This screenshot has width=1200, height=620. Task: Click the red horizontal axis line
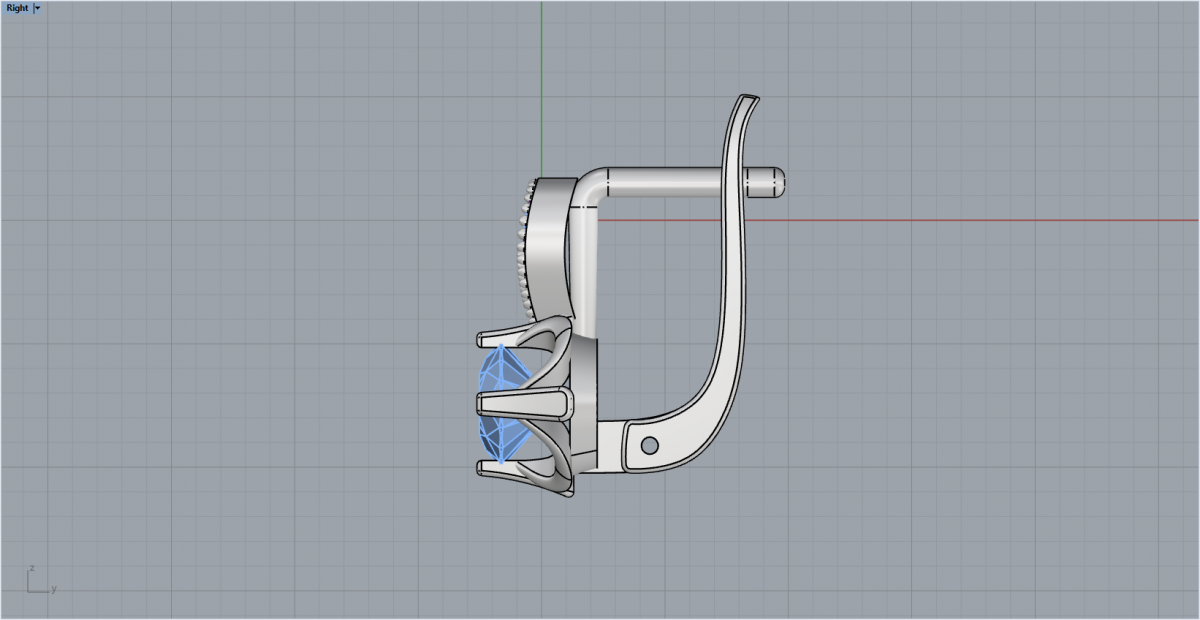click(900, 220)
